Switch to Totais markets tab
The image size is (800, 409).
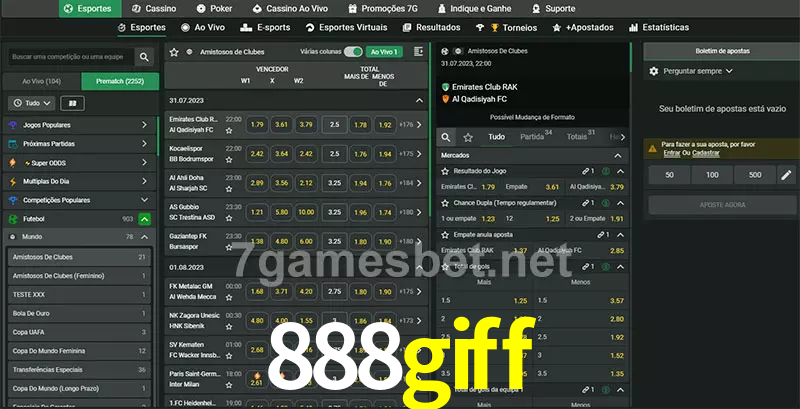(580, 137)
